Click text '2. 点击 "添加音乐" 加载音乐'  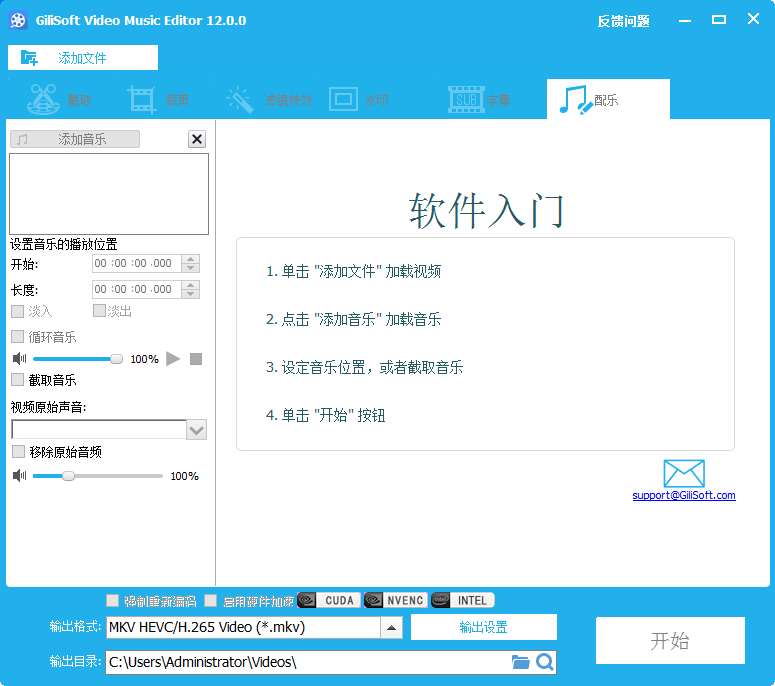[353, 319]
